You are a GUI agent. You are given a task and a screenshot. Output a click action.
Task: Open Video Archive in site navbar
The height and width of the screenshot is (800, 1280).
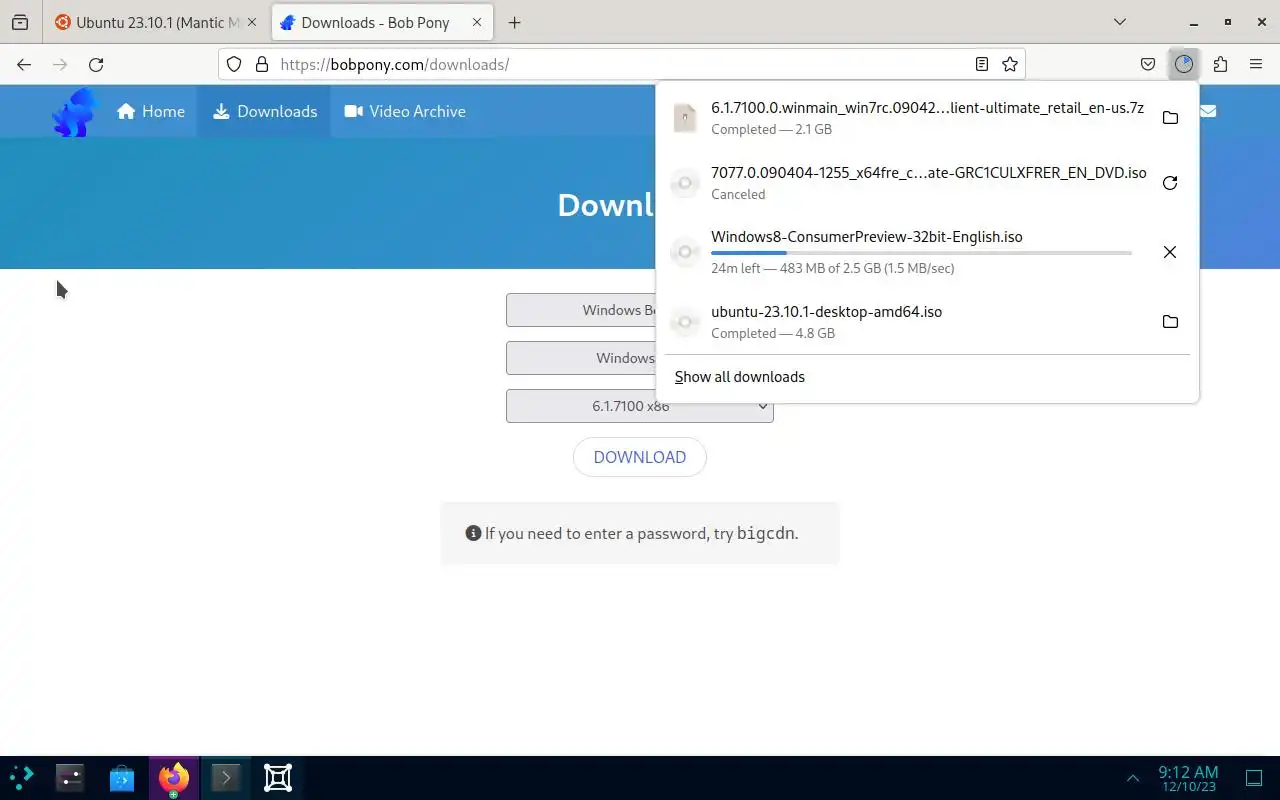[405, 111]
